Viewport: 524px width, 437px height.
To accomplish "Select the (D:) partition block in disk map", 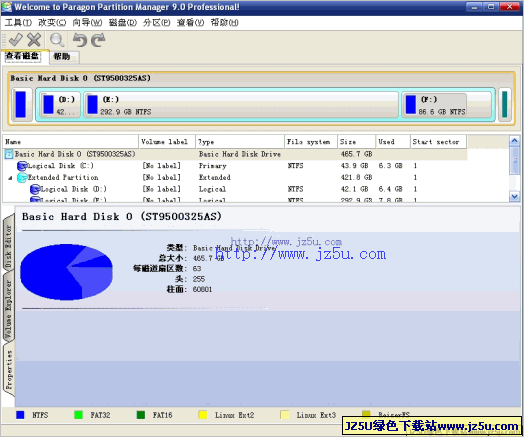I will pos(60,105).
